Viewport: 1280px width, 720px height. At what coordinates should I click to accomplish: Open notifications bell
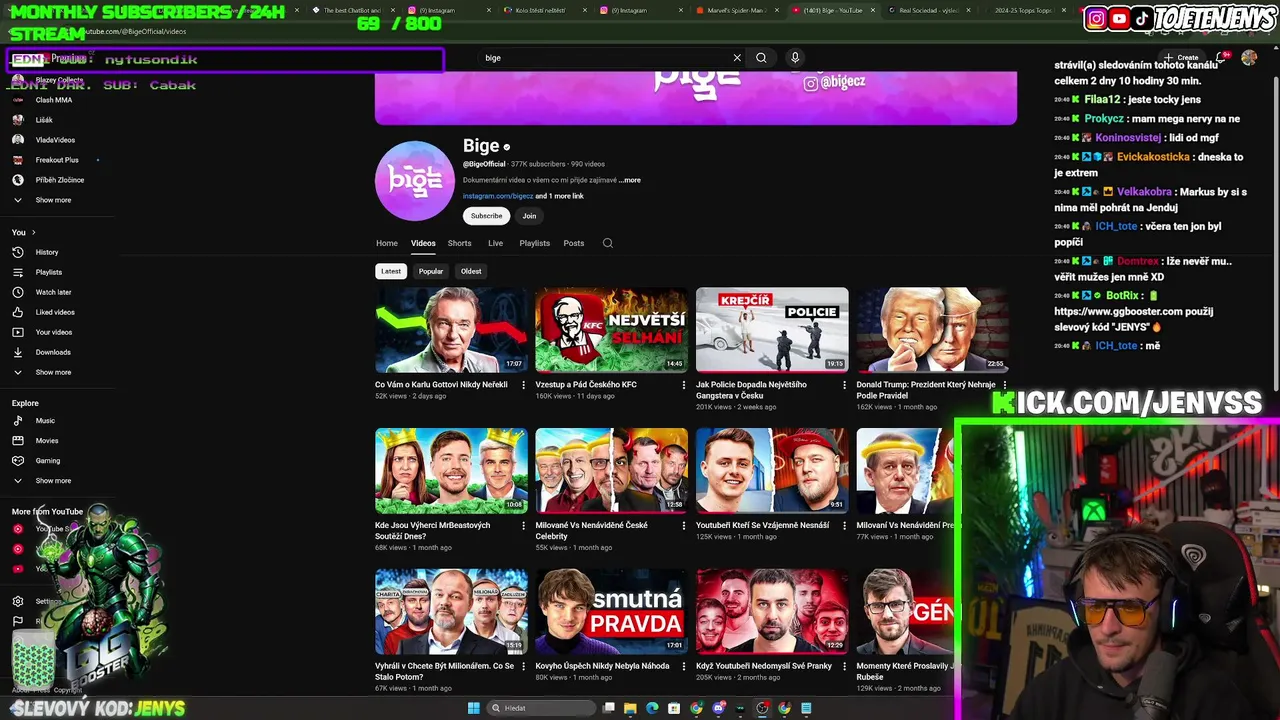click(1221, 57)
